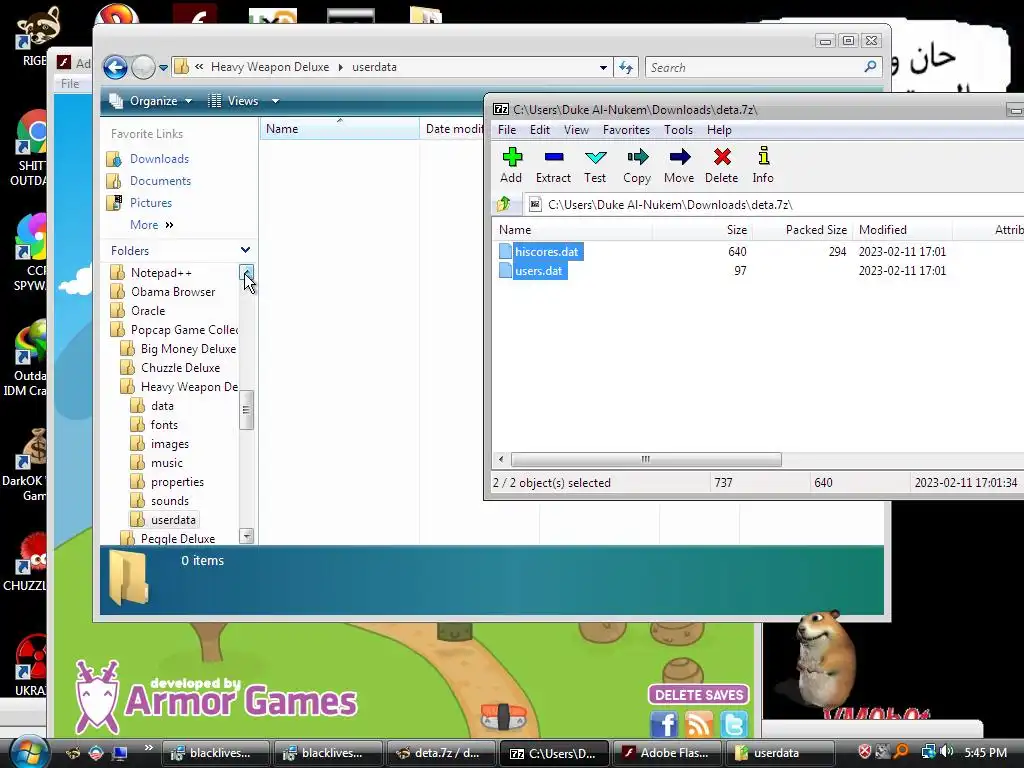The image size is (1024, 768).
Task: Select Peggle Deluxe folder in tree
Action: pos(178,539)
